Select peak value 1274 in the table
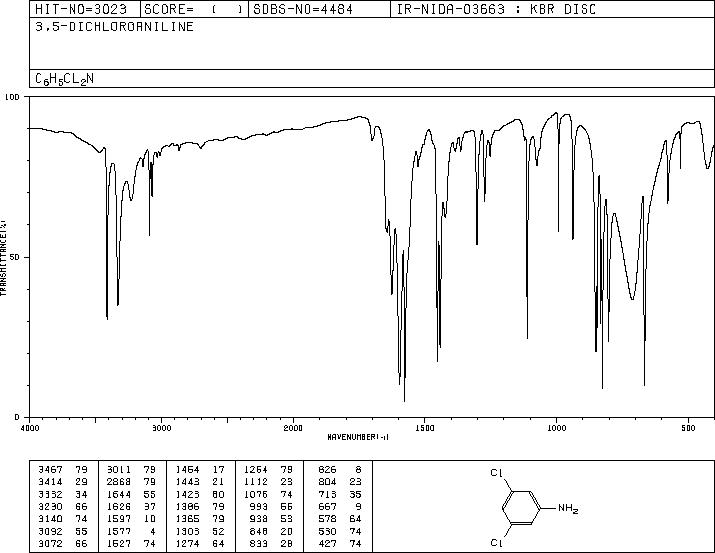Screen dimensions: 715x553 pyautogui.click(x=187, y=543)
